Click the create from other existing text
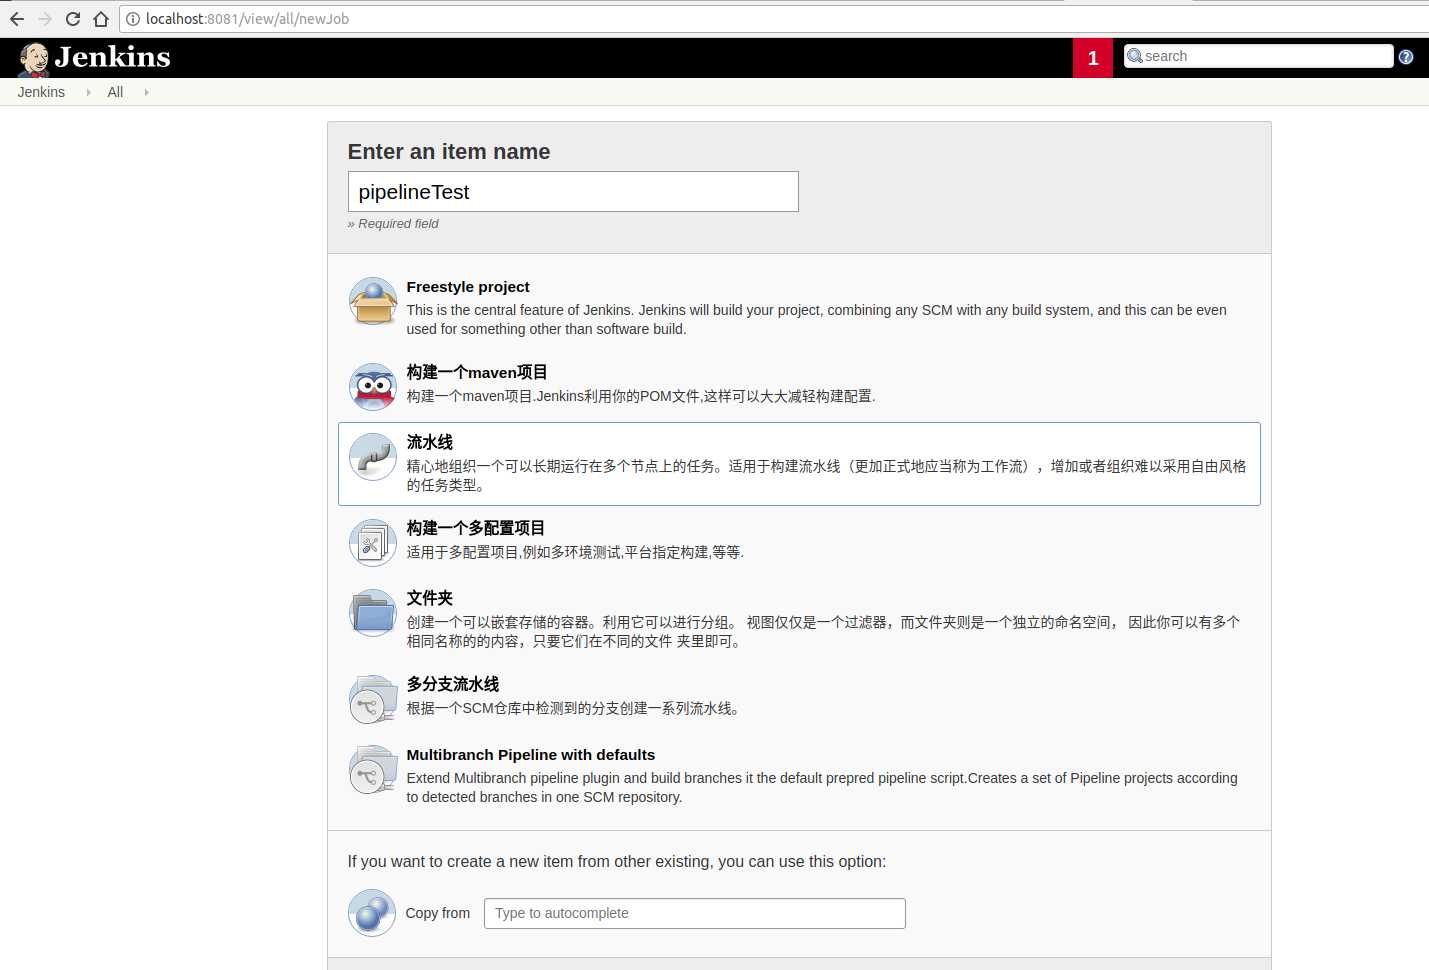 click(617, 862)
